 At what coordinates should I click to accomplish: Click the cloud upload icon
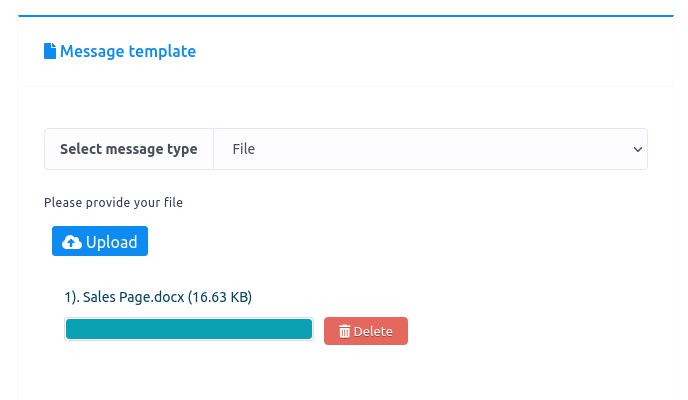(x=72, y=242)
